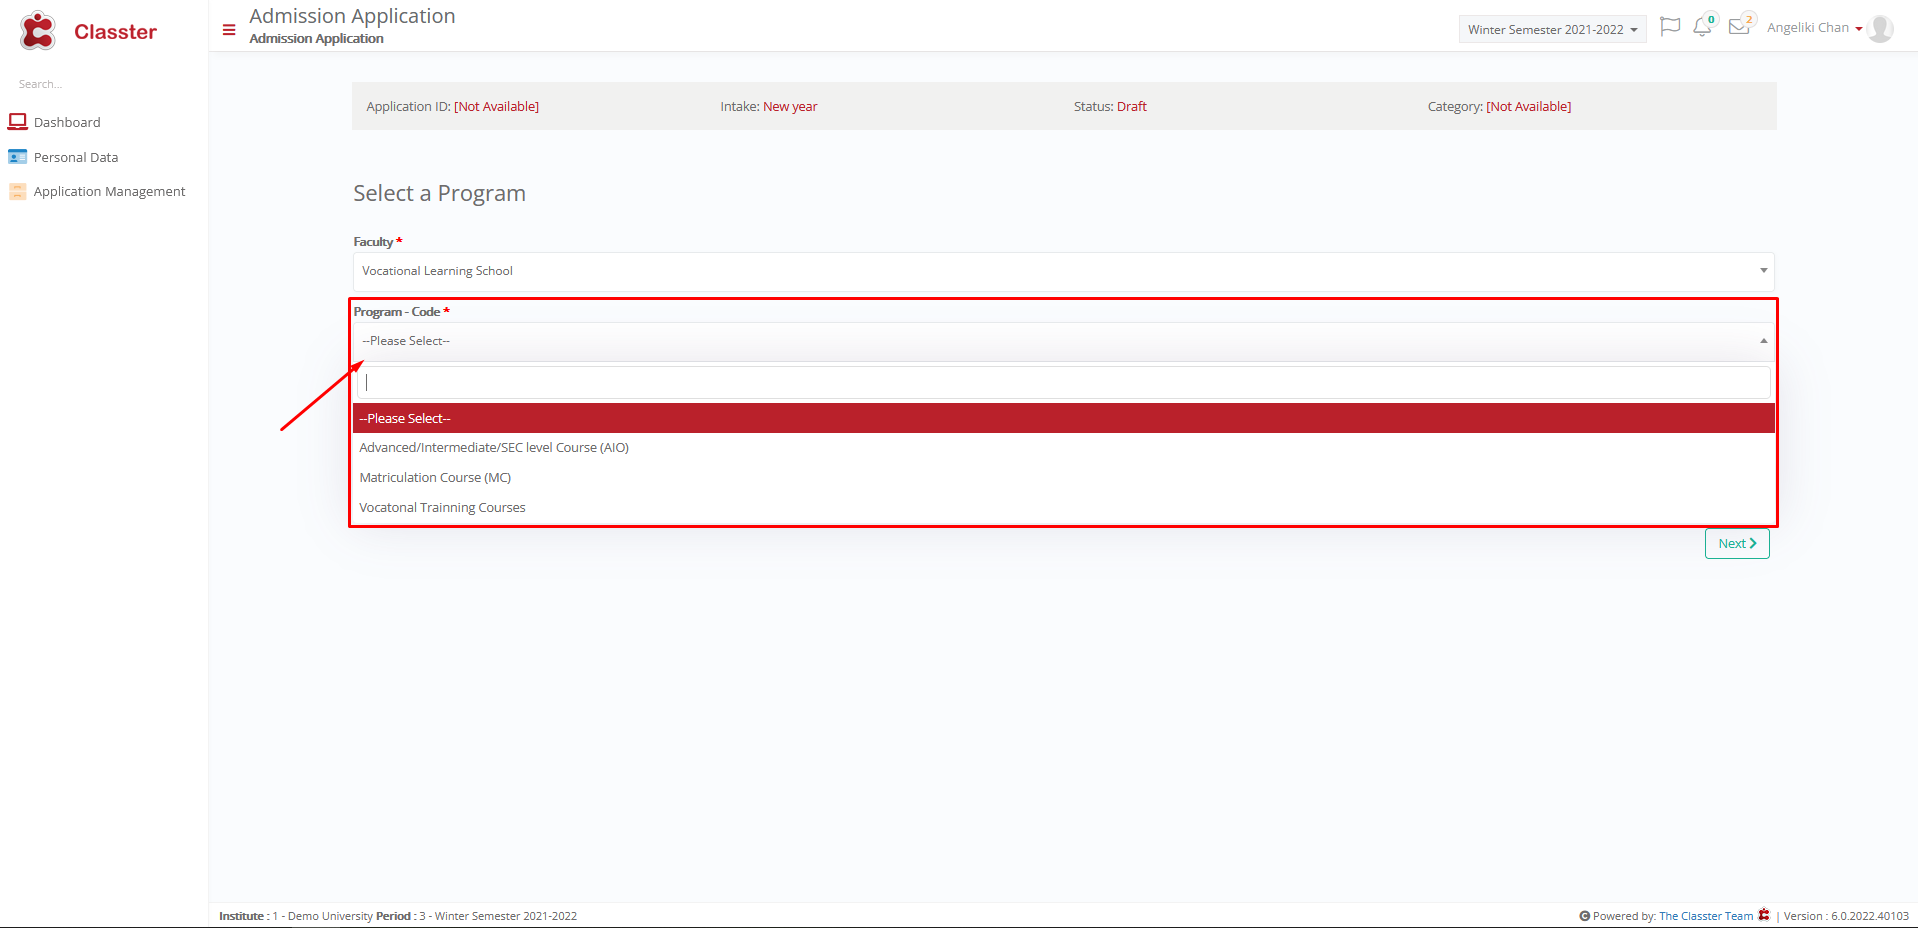
Task: Click the Version 6.0.2022.40103 footer text
Action: pos(1846,916)
